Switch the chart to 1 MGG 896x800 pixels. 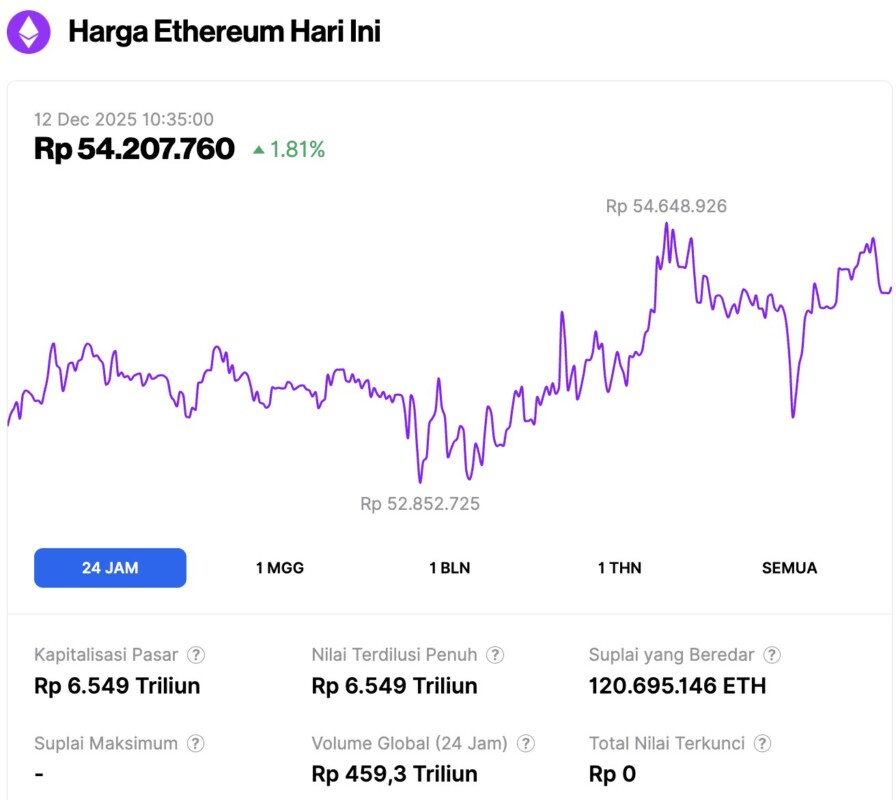(x=280, y=568)
